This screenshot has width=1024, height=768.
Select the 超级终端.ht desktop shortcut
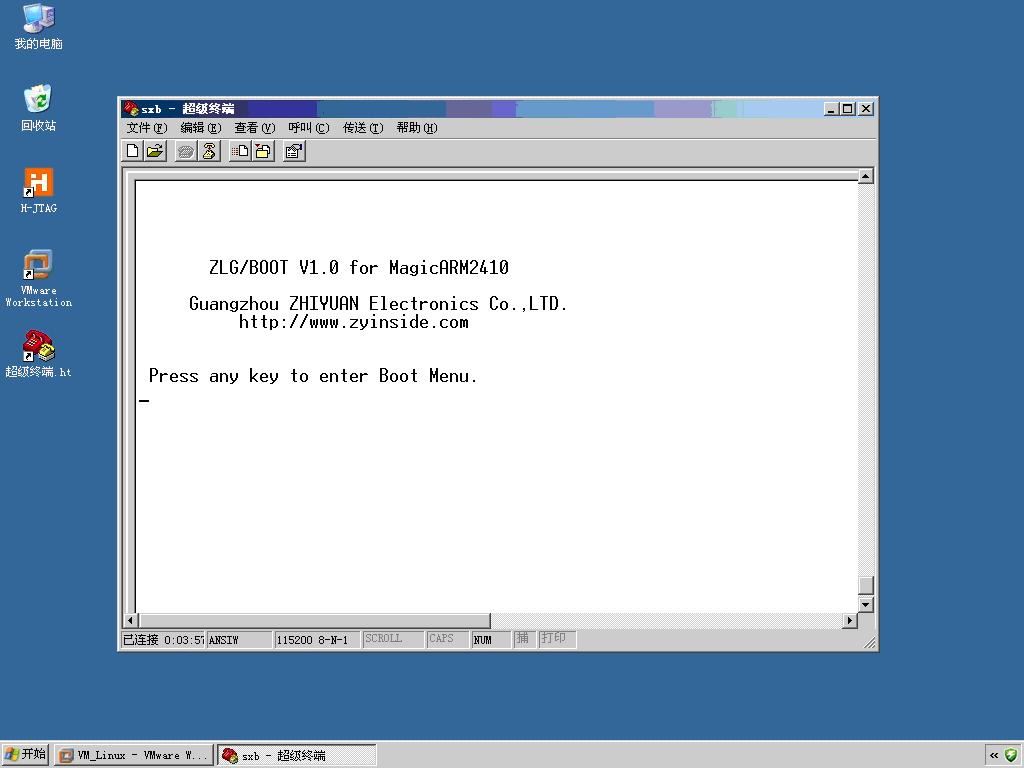click(x=39, y=354)
